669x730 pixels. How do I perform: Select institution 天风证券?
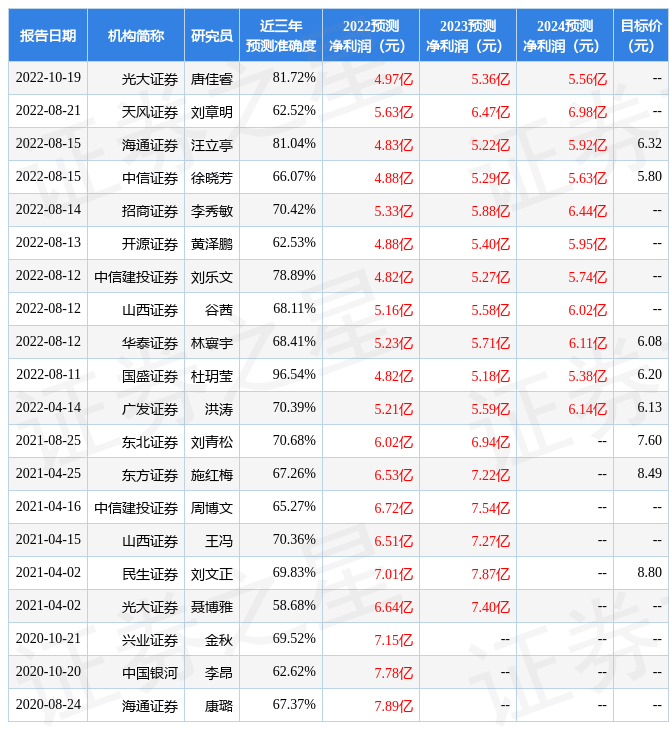point(150,112)
